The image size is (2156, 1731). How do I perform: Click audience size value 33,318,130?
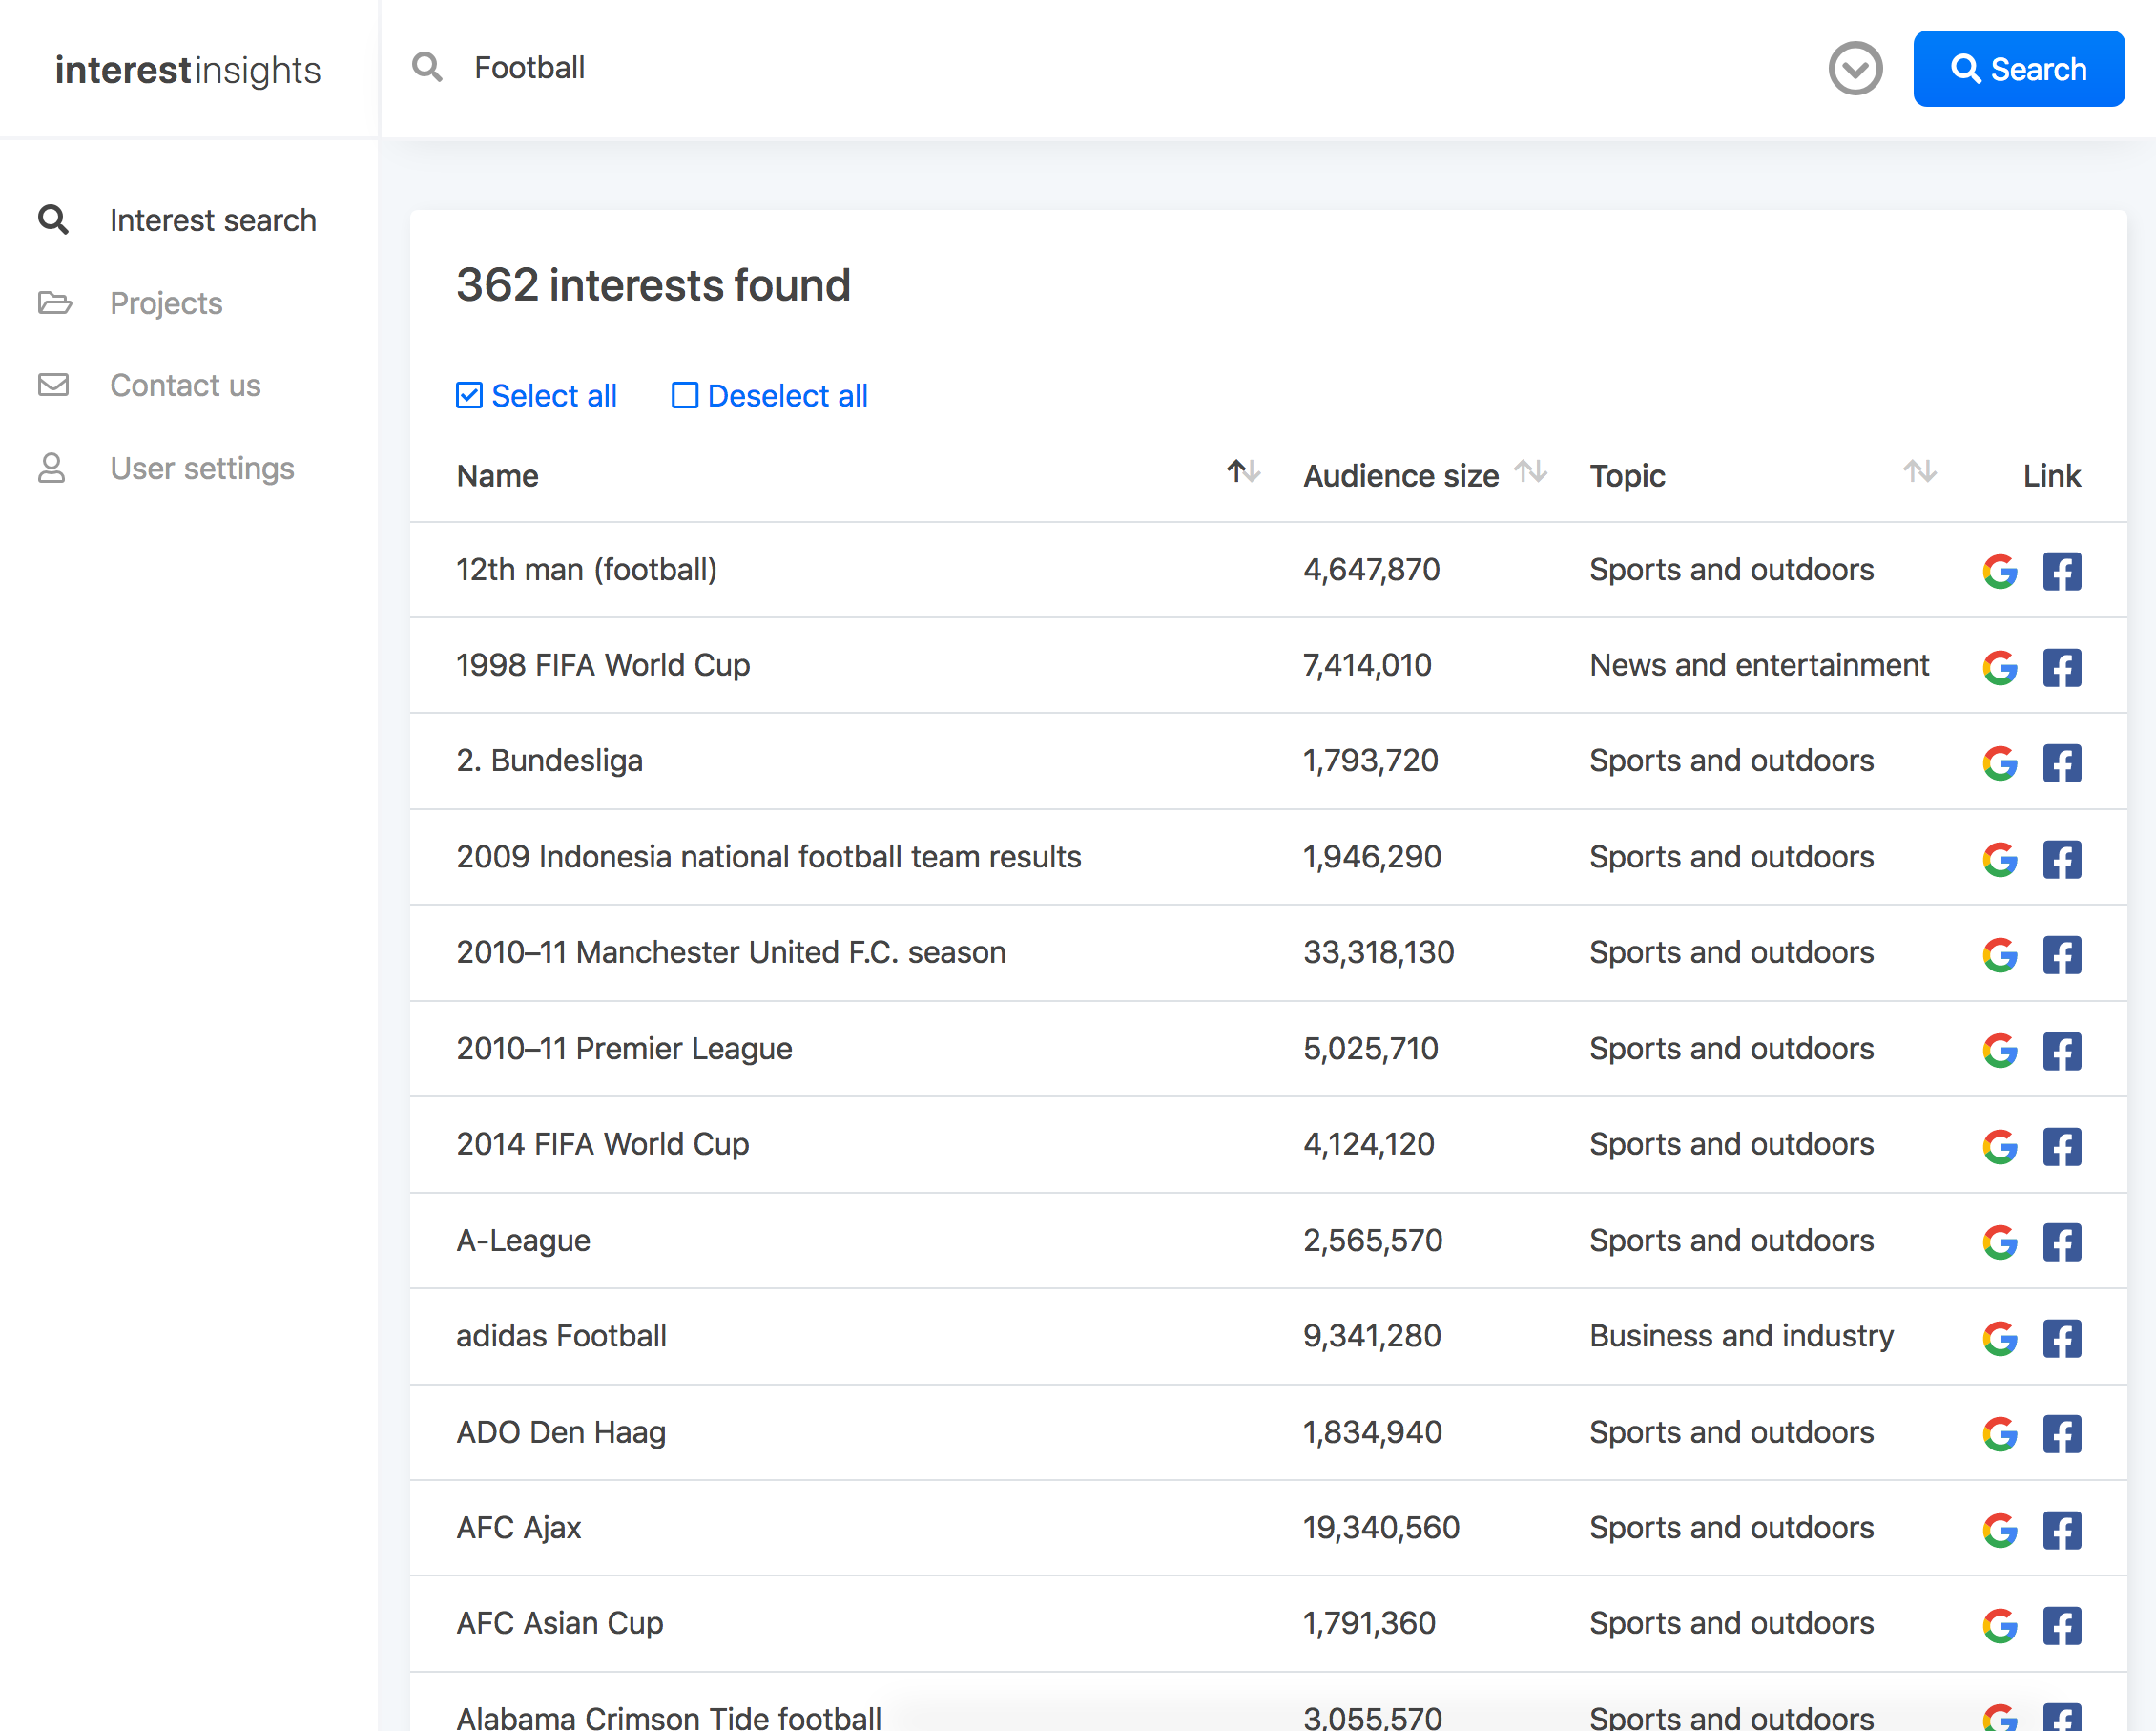(1379, 953)
